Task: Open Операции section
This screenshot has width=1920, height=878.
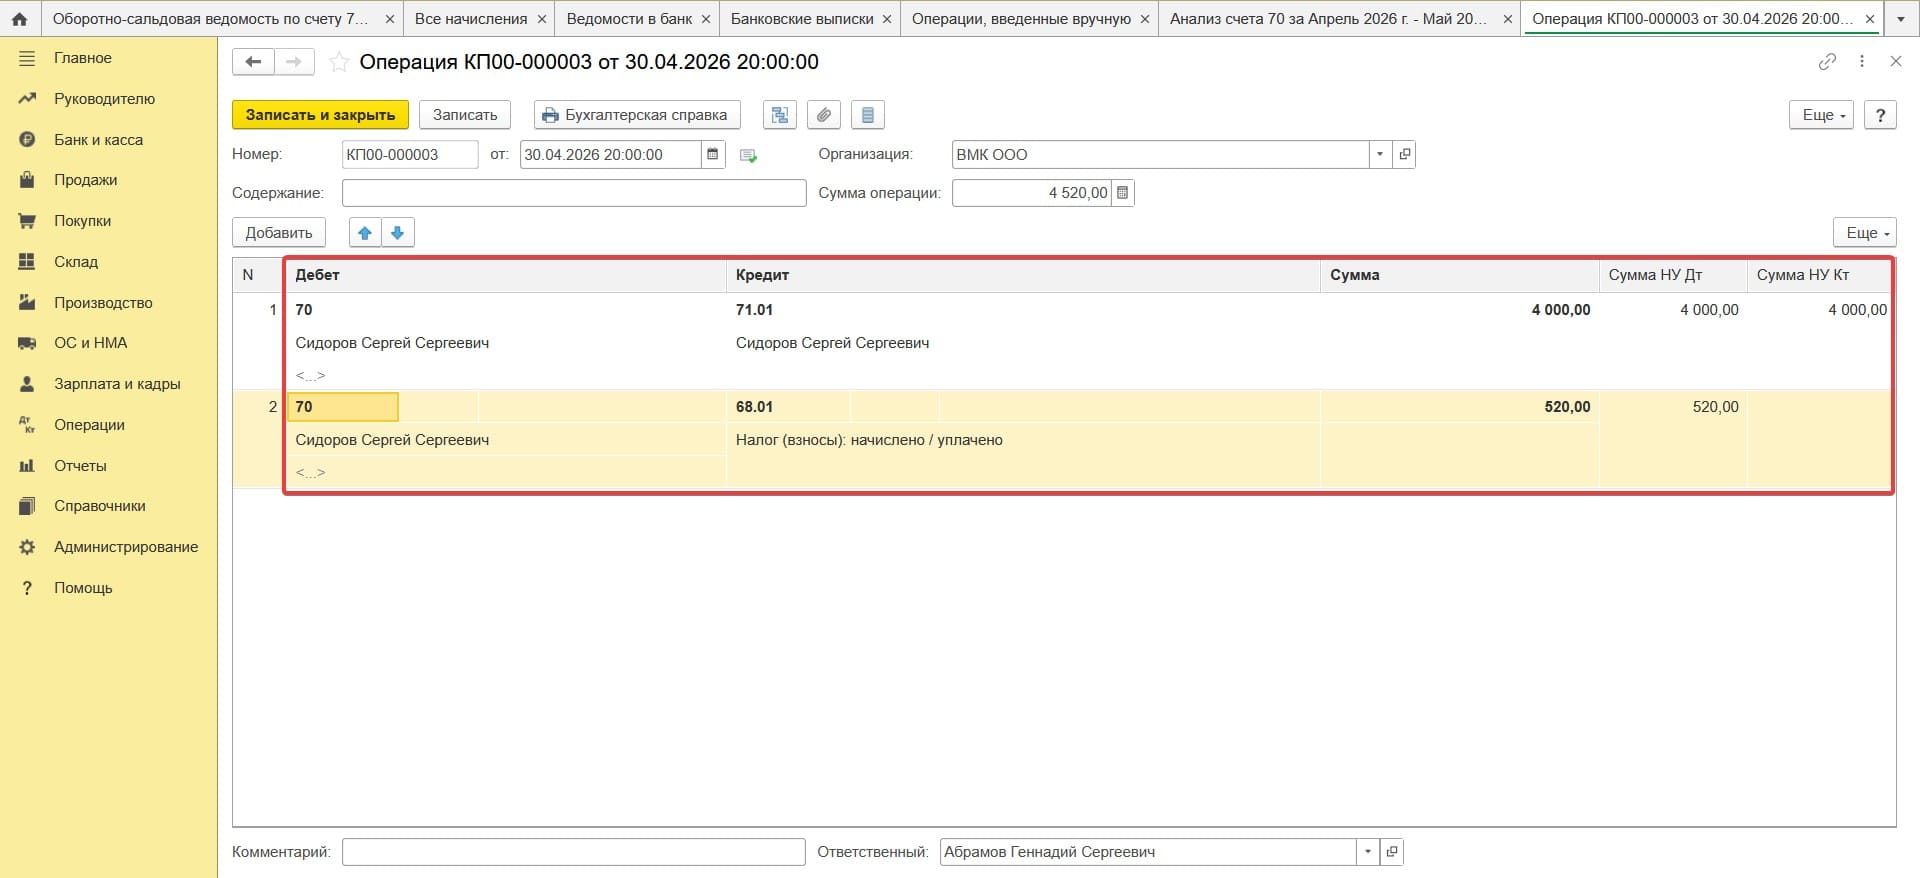Action: 89,425
